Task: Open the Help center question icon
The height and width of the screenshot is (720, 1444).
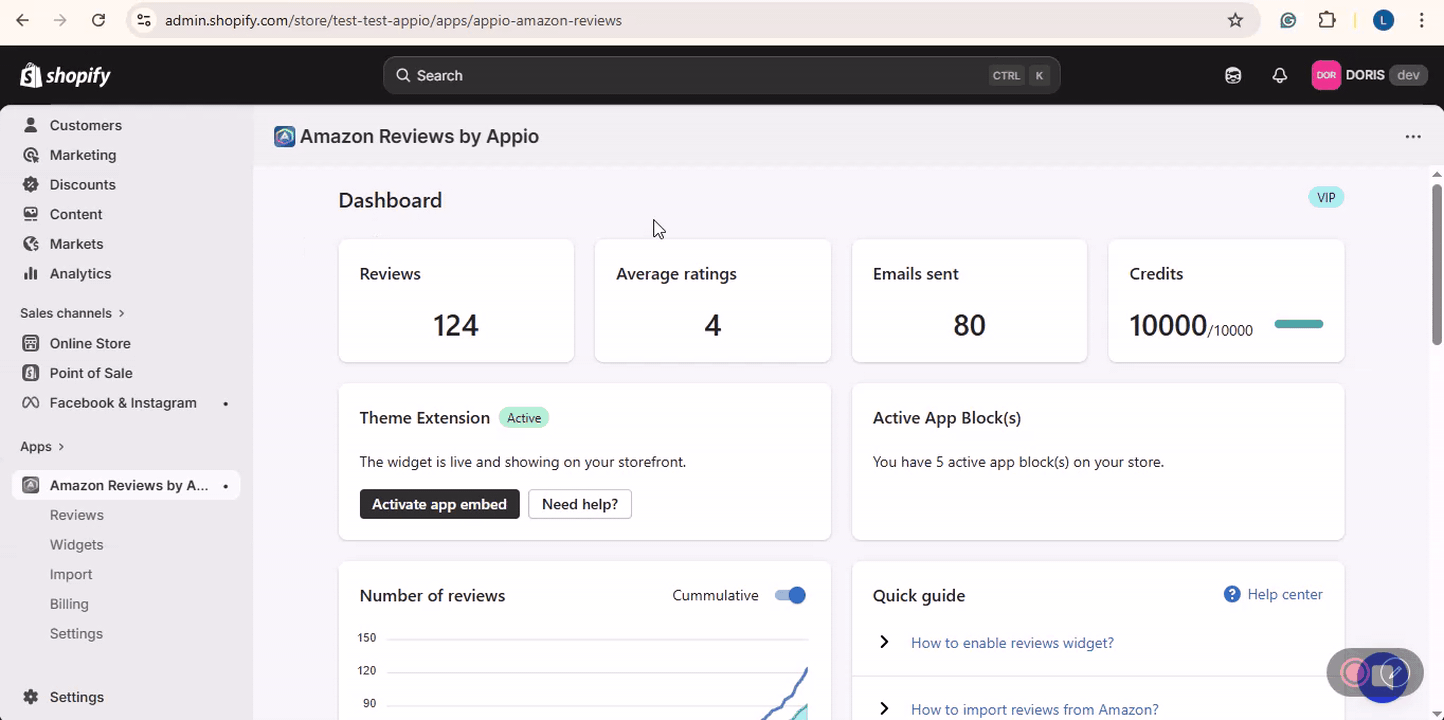Action: coord(1232,595)
